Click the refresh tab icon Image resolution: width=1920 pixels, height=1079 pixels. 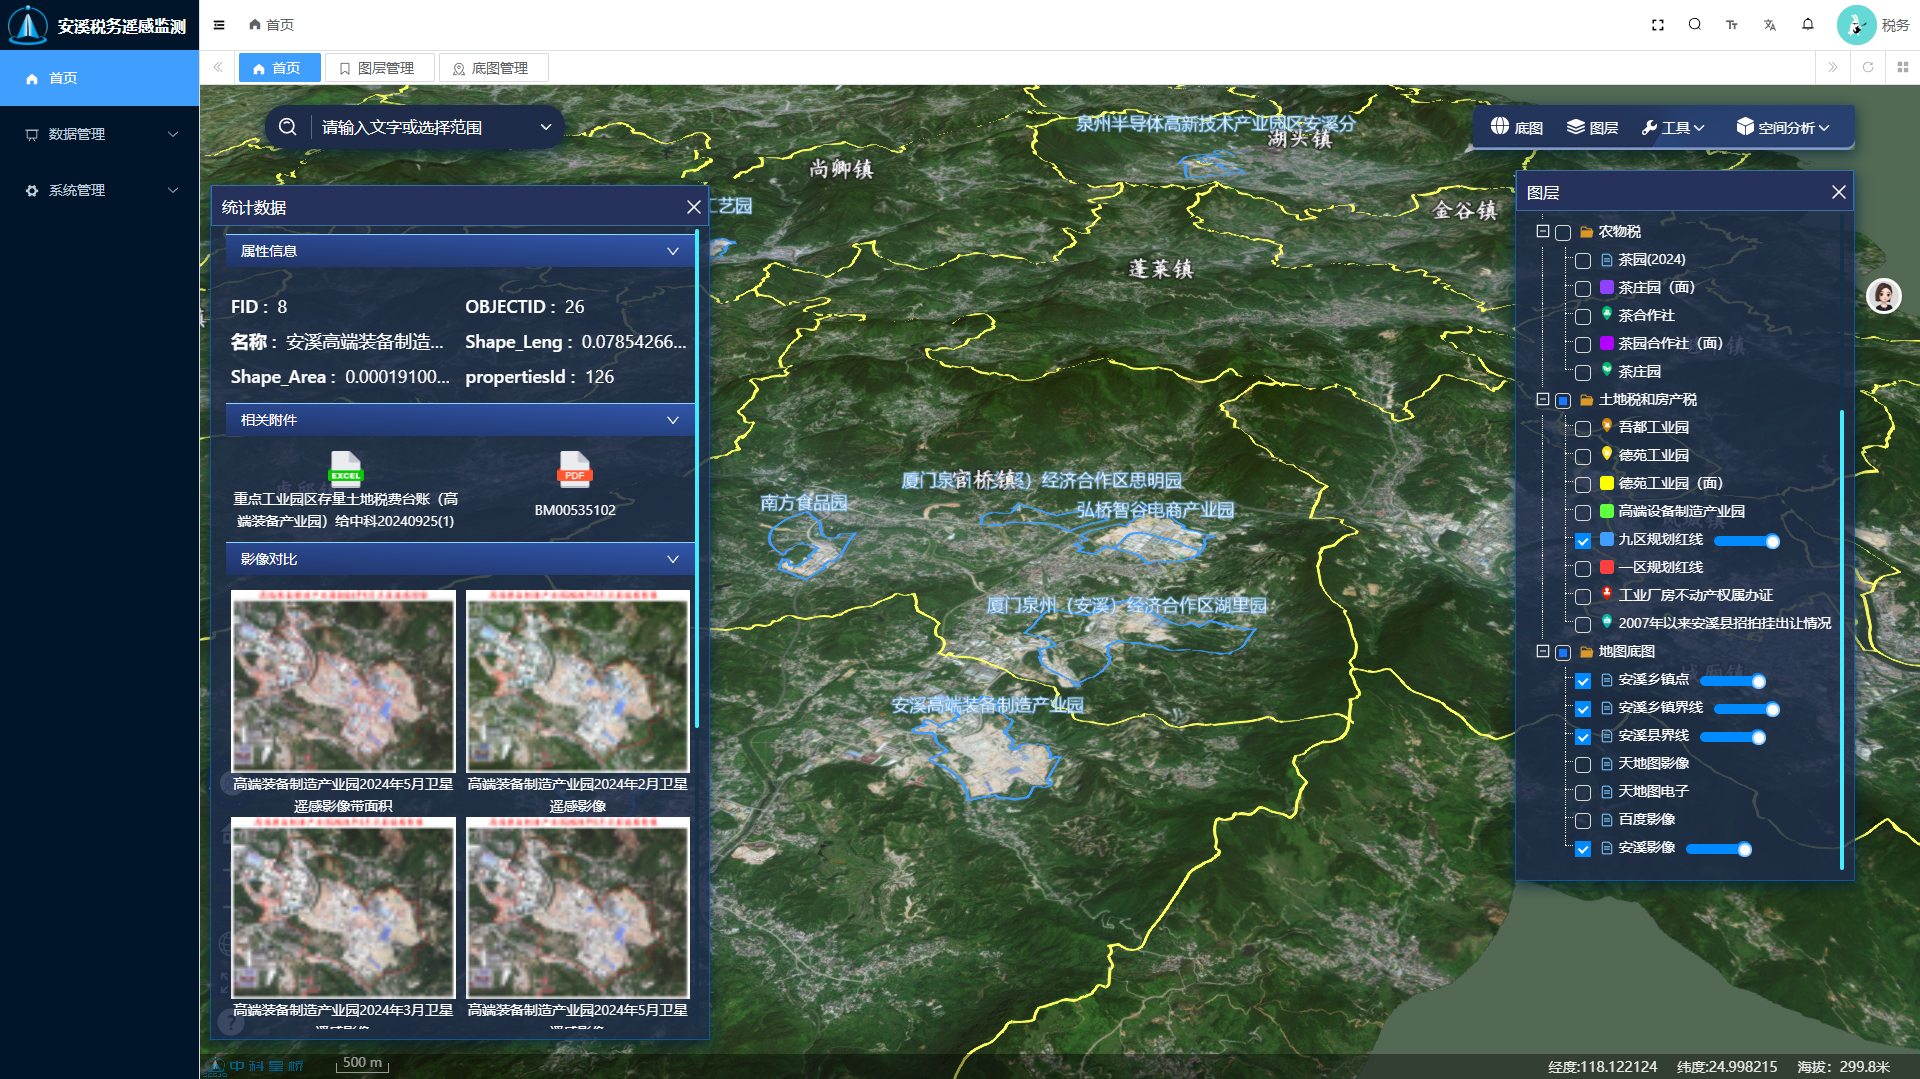(1867, 68)
